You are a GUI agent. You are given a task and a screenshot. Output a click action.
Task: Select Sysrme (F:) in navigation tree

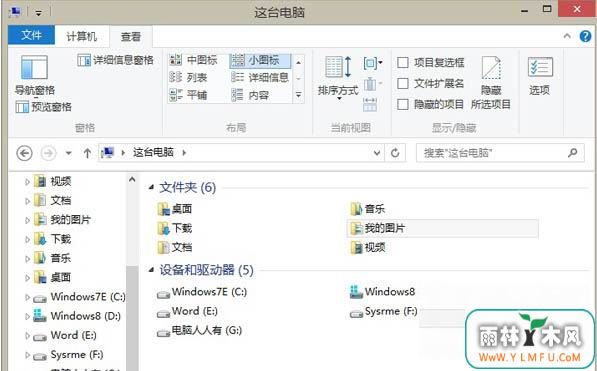pyautogui.click(x=68, y=355)
